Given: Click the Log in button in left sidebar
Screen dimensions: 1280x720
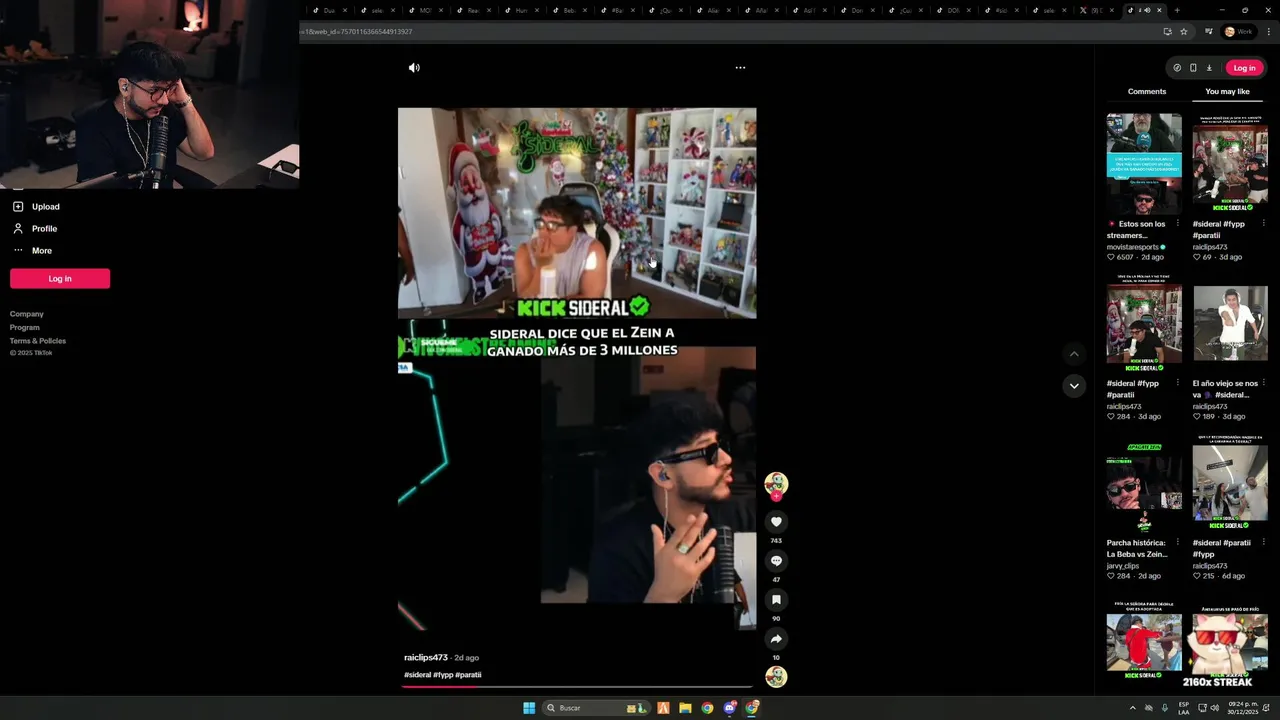Looking at the screenshot, I should pyautogui.click(x=60, y=279).
